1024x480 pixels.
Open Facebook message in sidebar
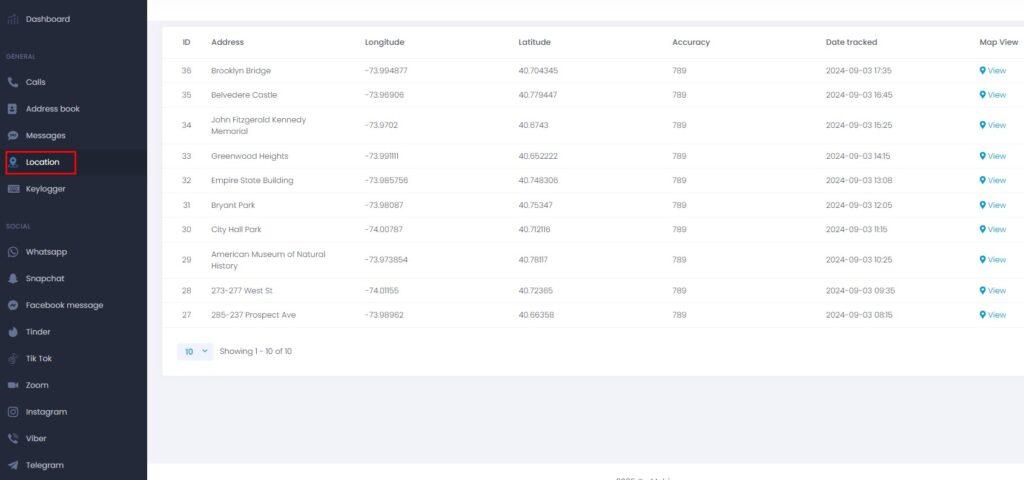(64, 305)
